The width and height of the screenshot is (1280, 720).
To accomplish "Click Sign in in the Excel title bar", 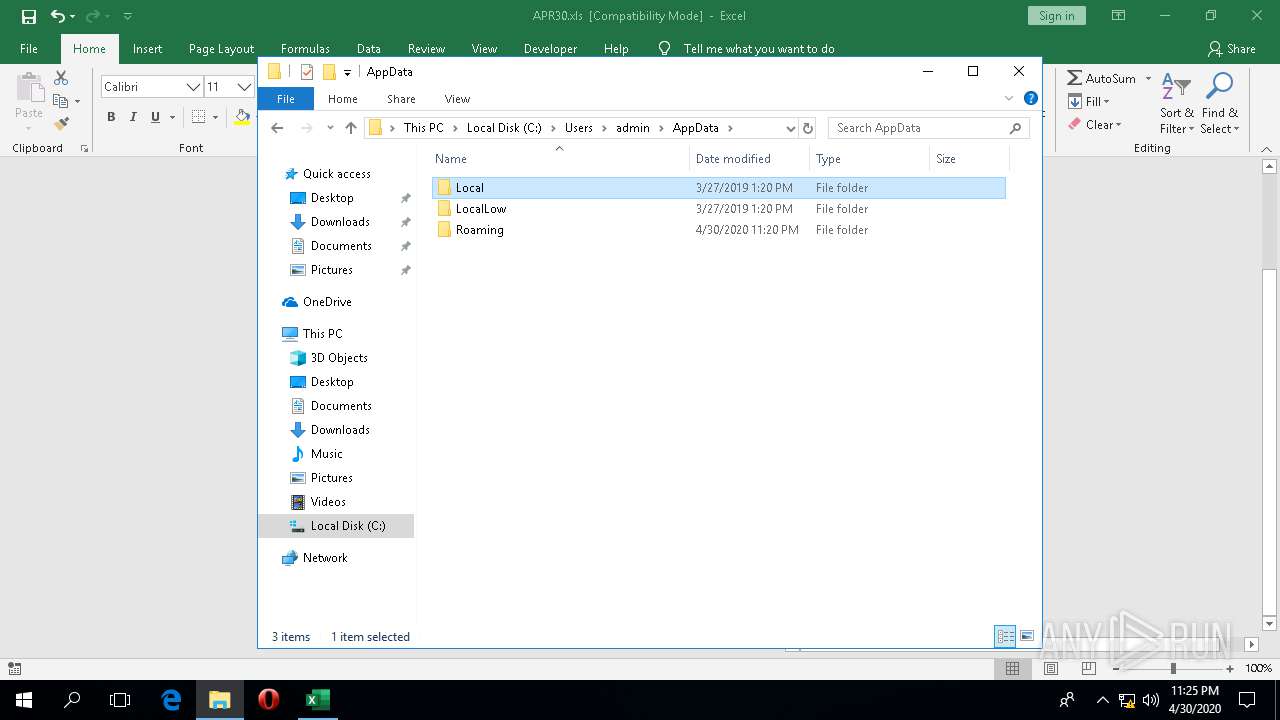I will coord(1056,16).
